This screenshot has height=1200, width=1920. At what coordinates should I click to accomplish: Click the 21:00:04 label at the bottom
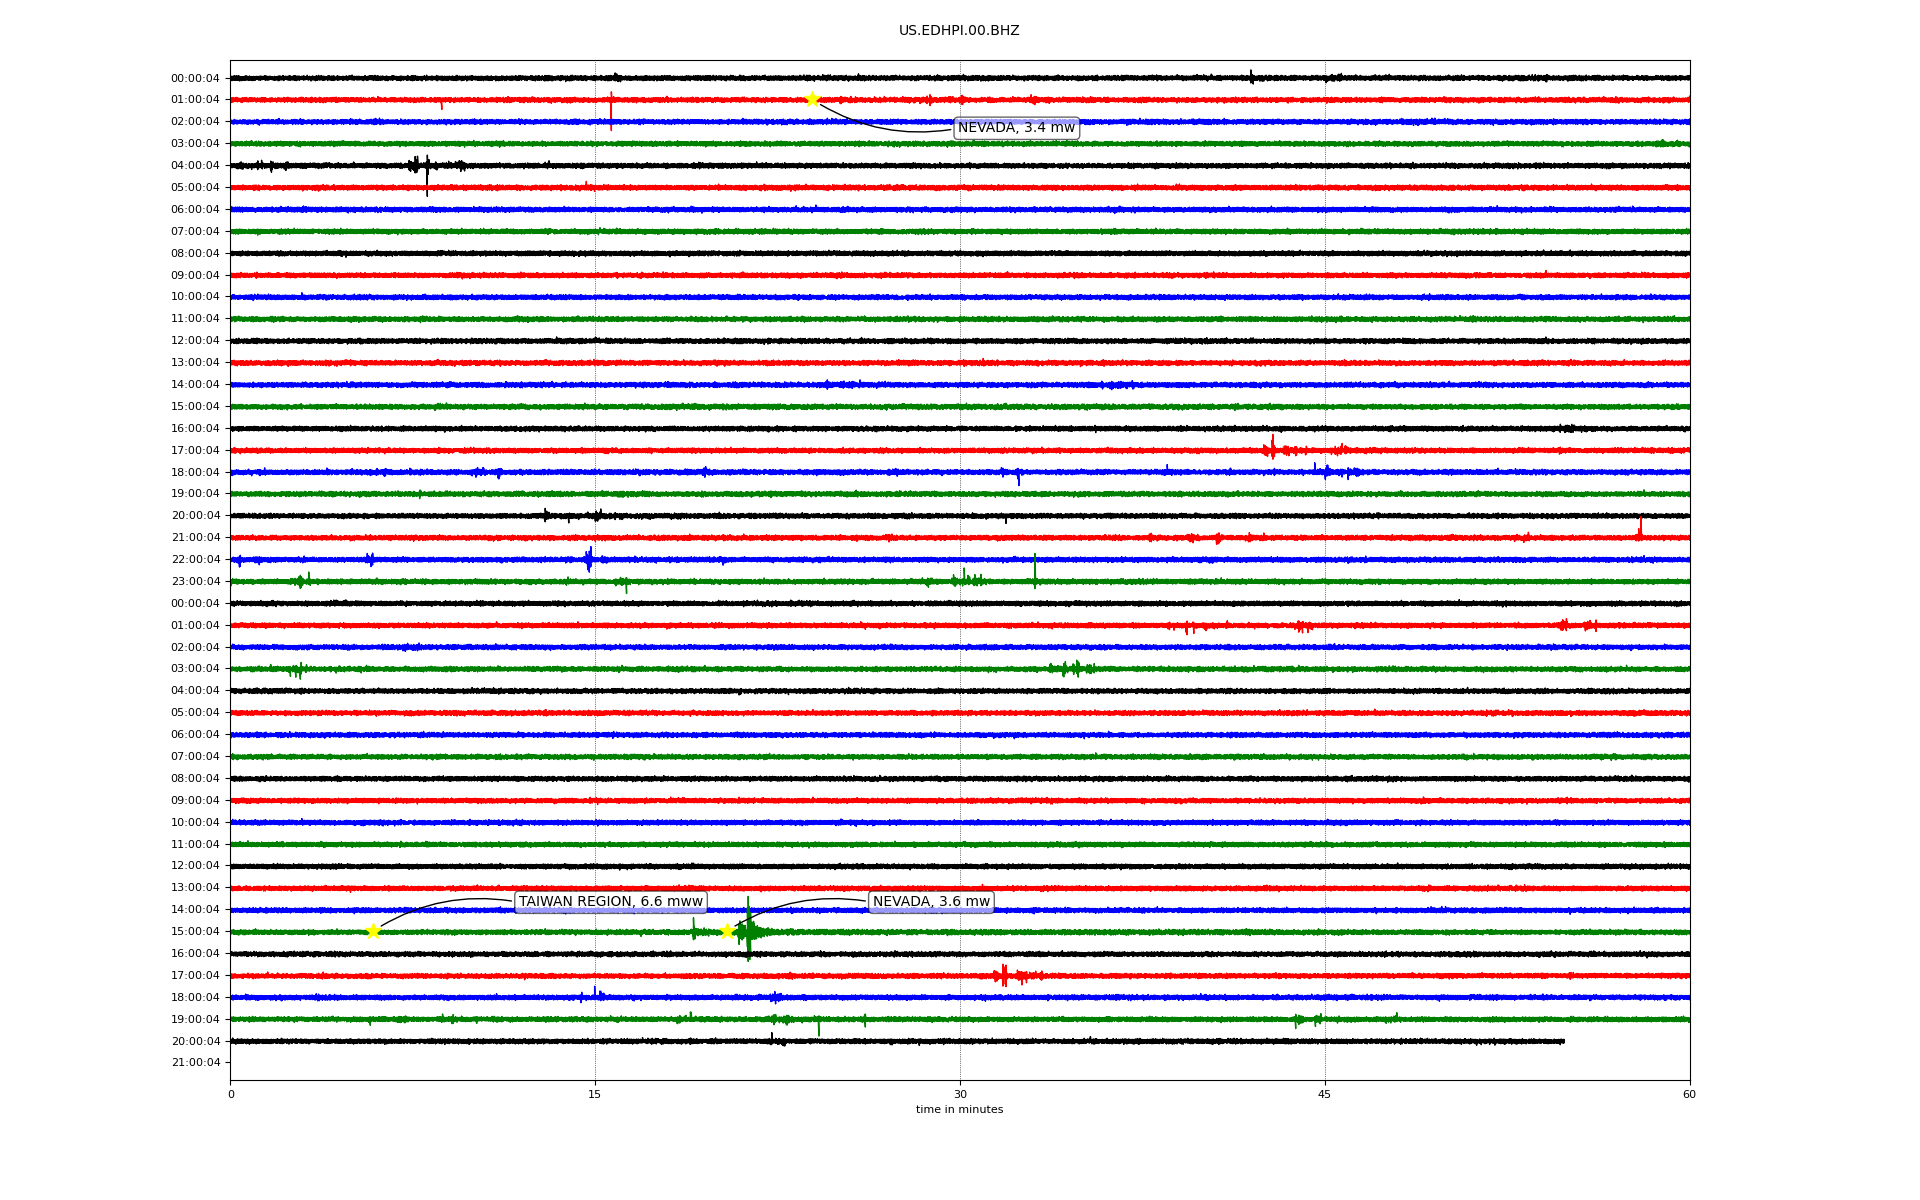click(195, 1062)
